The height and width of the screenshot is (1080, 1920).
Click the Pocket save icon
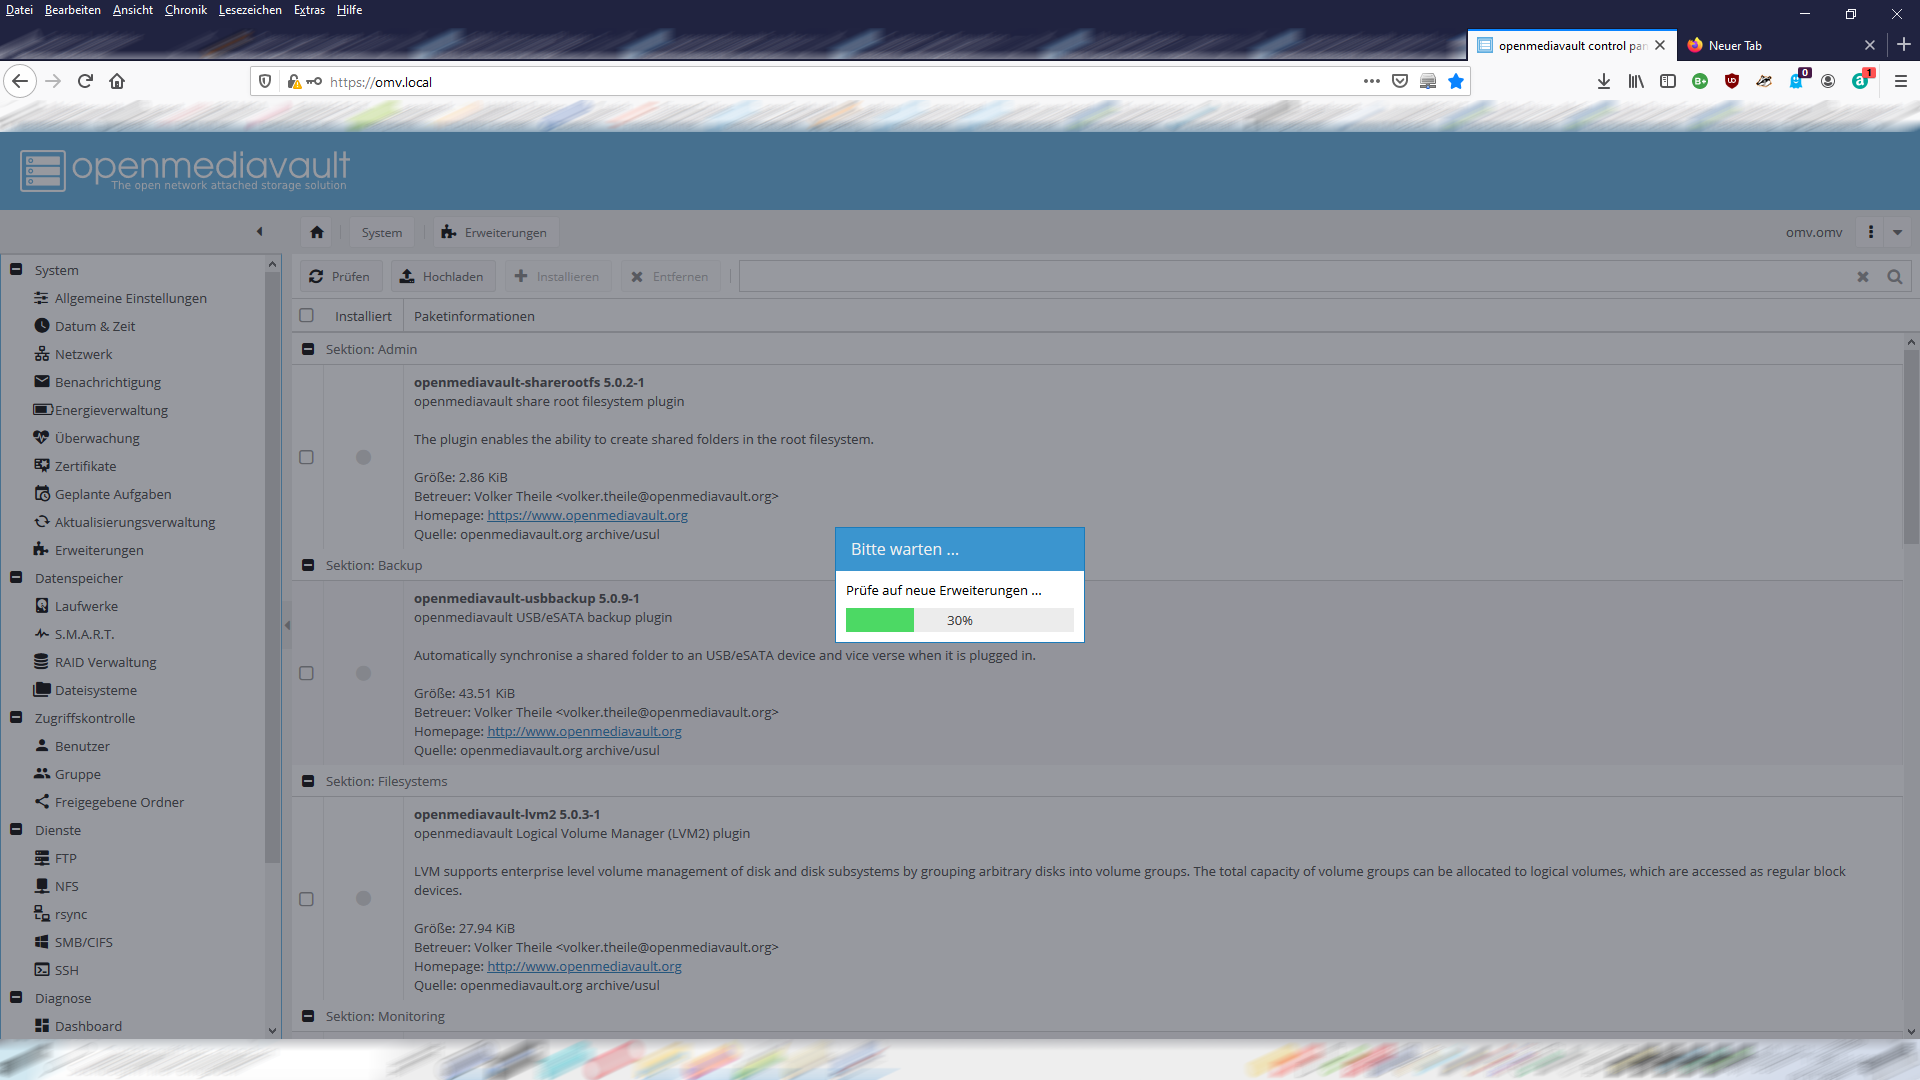[1400, 81]
